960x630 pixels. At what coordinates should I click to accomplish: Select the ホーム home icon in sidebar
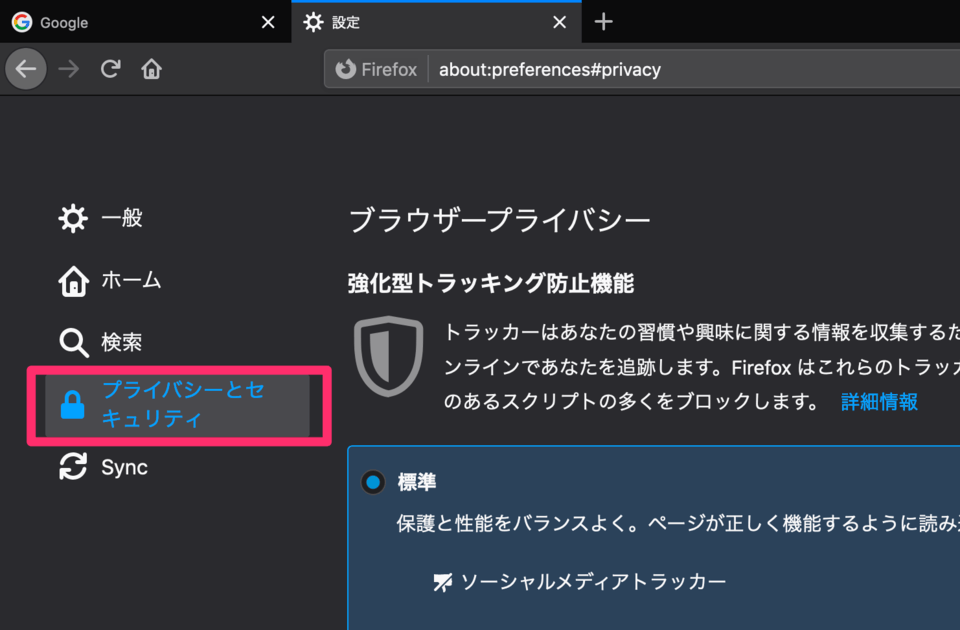pyautogui.click(x=73, y=280)
